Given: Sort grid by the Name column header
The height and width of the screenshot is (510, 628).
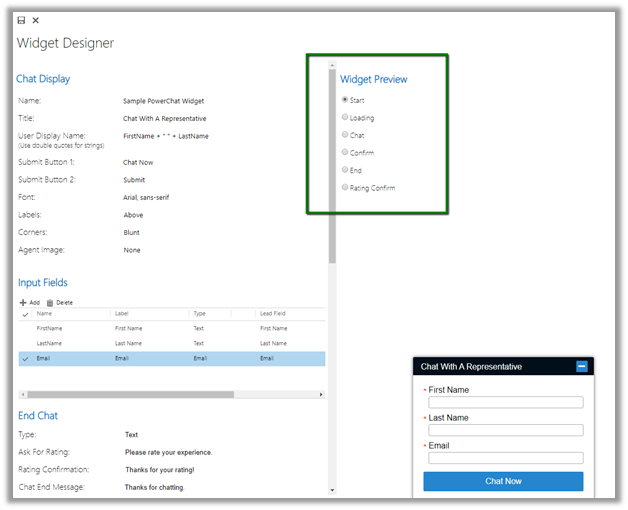Looking at the screenshot, I should [x=44, y=314].
